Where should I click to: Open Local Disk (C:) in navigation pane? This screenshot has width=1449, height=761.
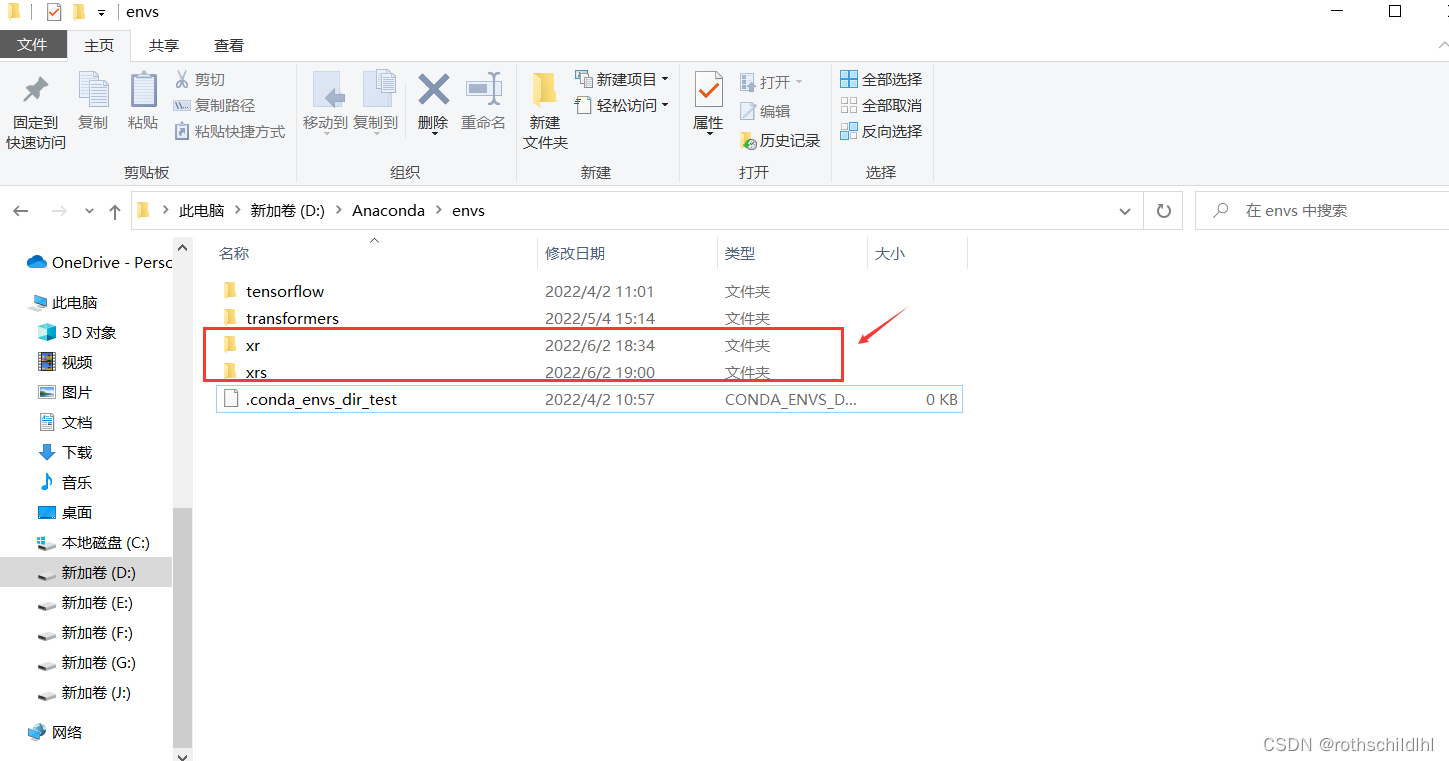[94, 542]
